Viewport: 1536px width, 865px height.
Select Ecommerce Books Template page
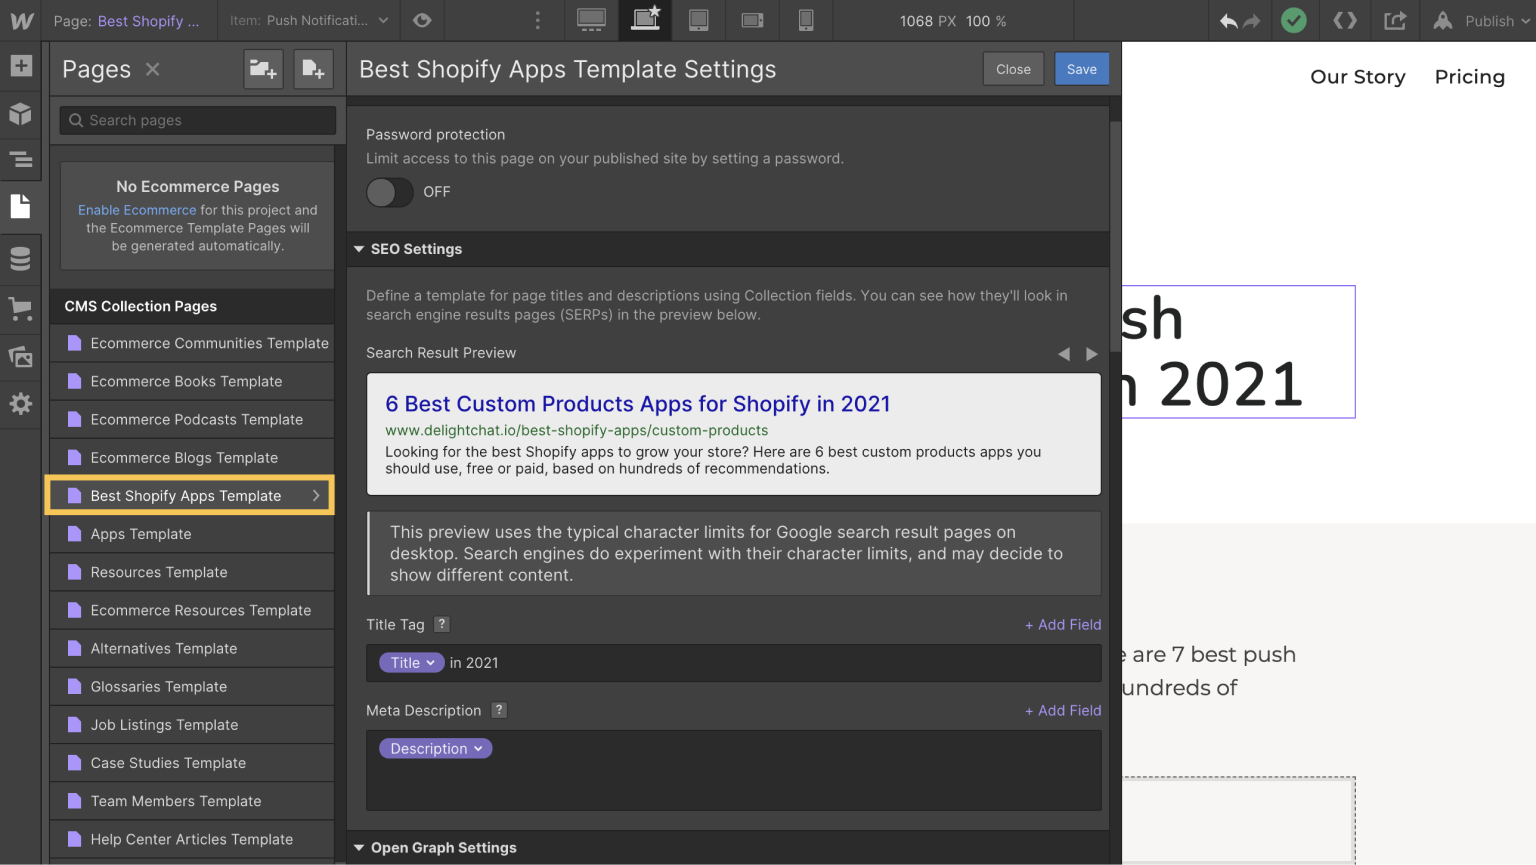192,382
